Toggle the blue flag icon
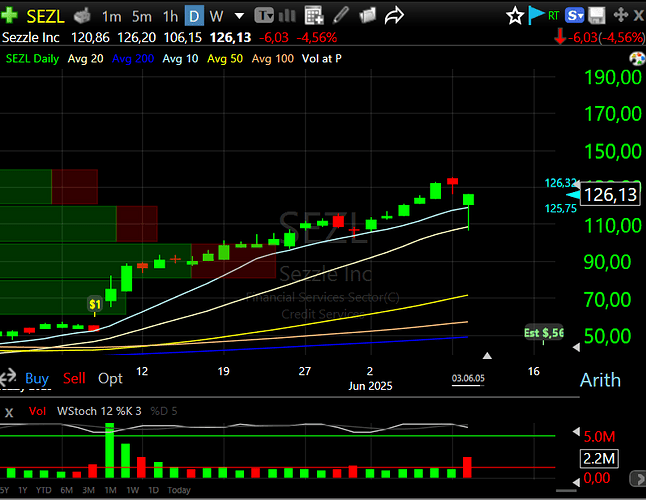Image resolution: width=646 pixels, height=500 pixels. (x=536, y=16)
